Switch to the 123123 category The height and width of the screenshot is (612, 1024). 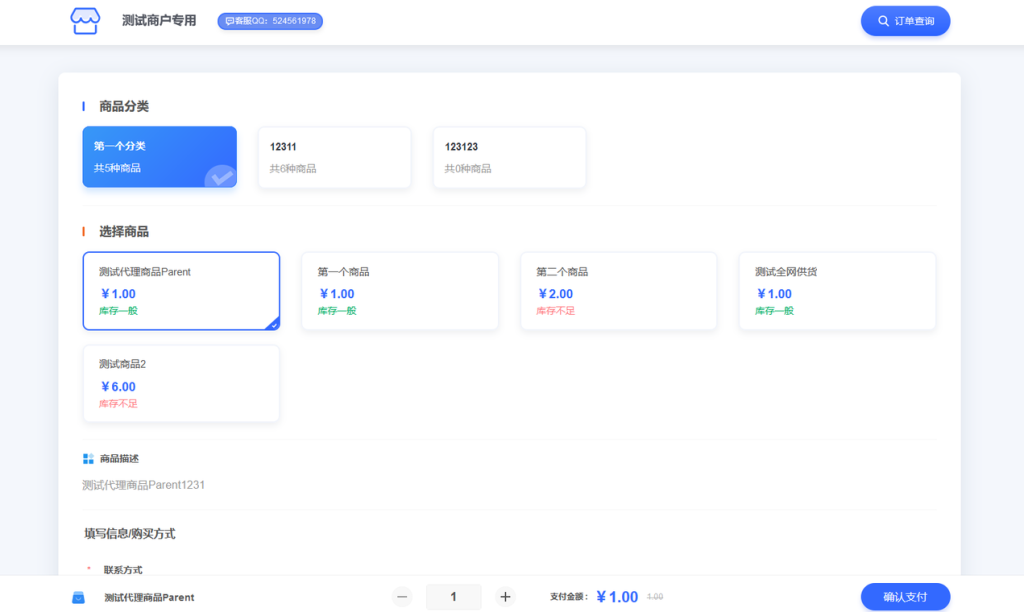click(x=509, y=157)
